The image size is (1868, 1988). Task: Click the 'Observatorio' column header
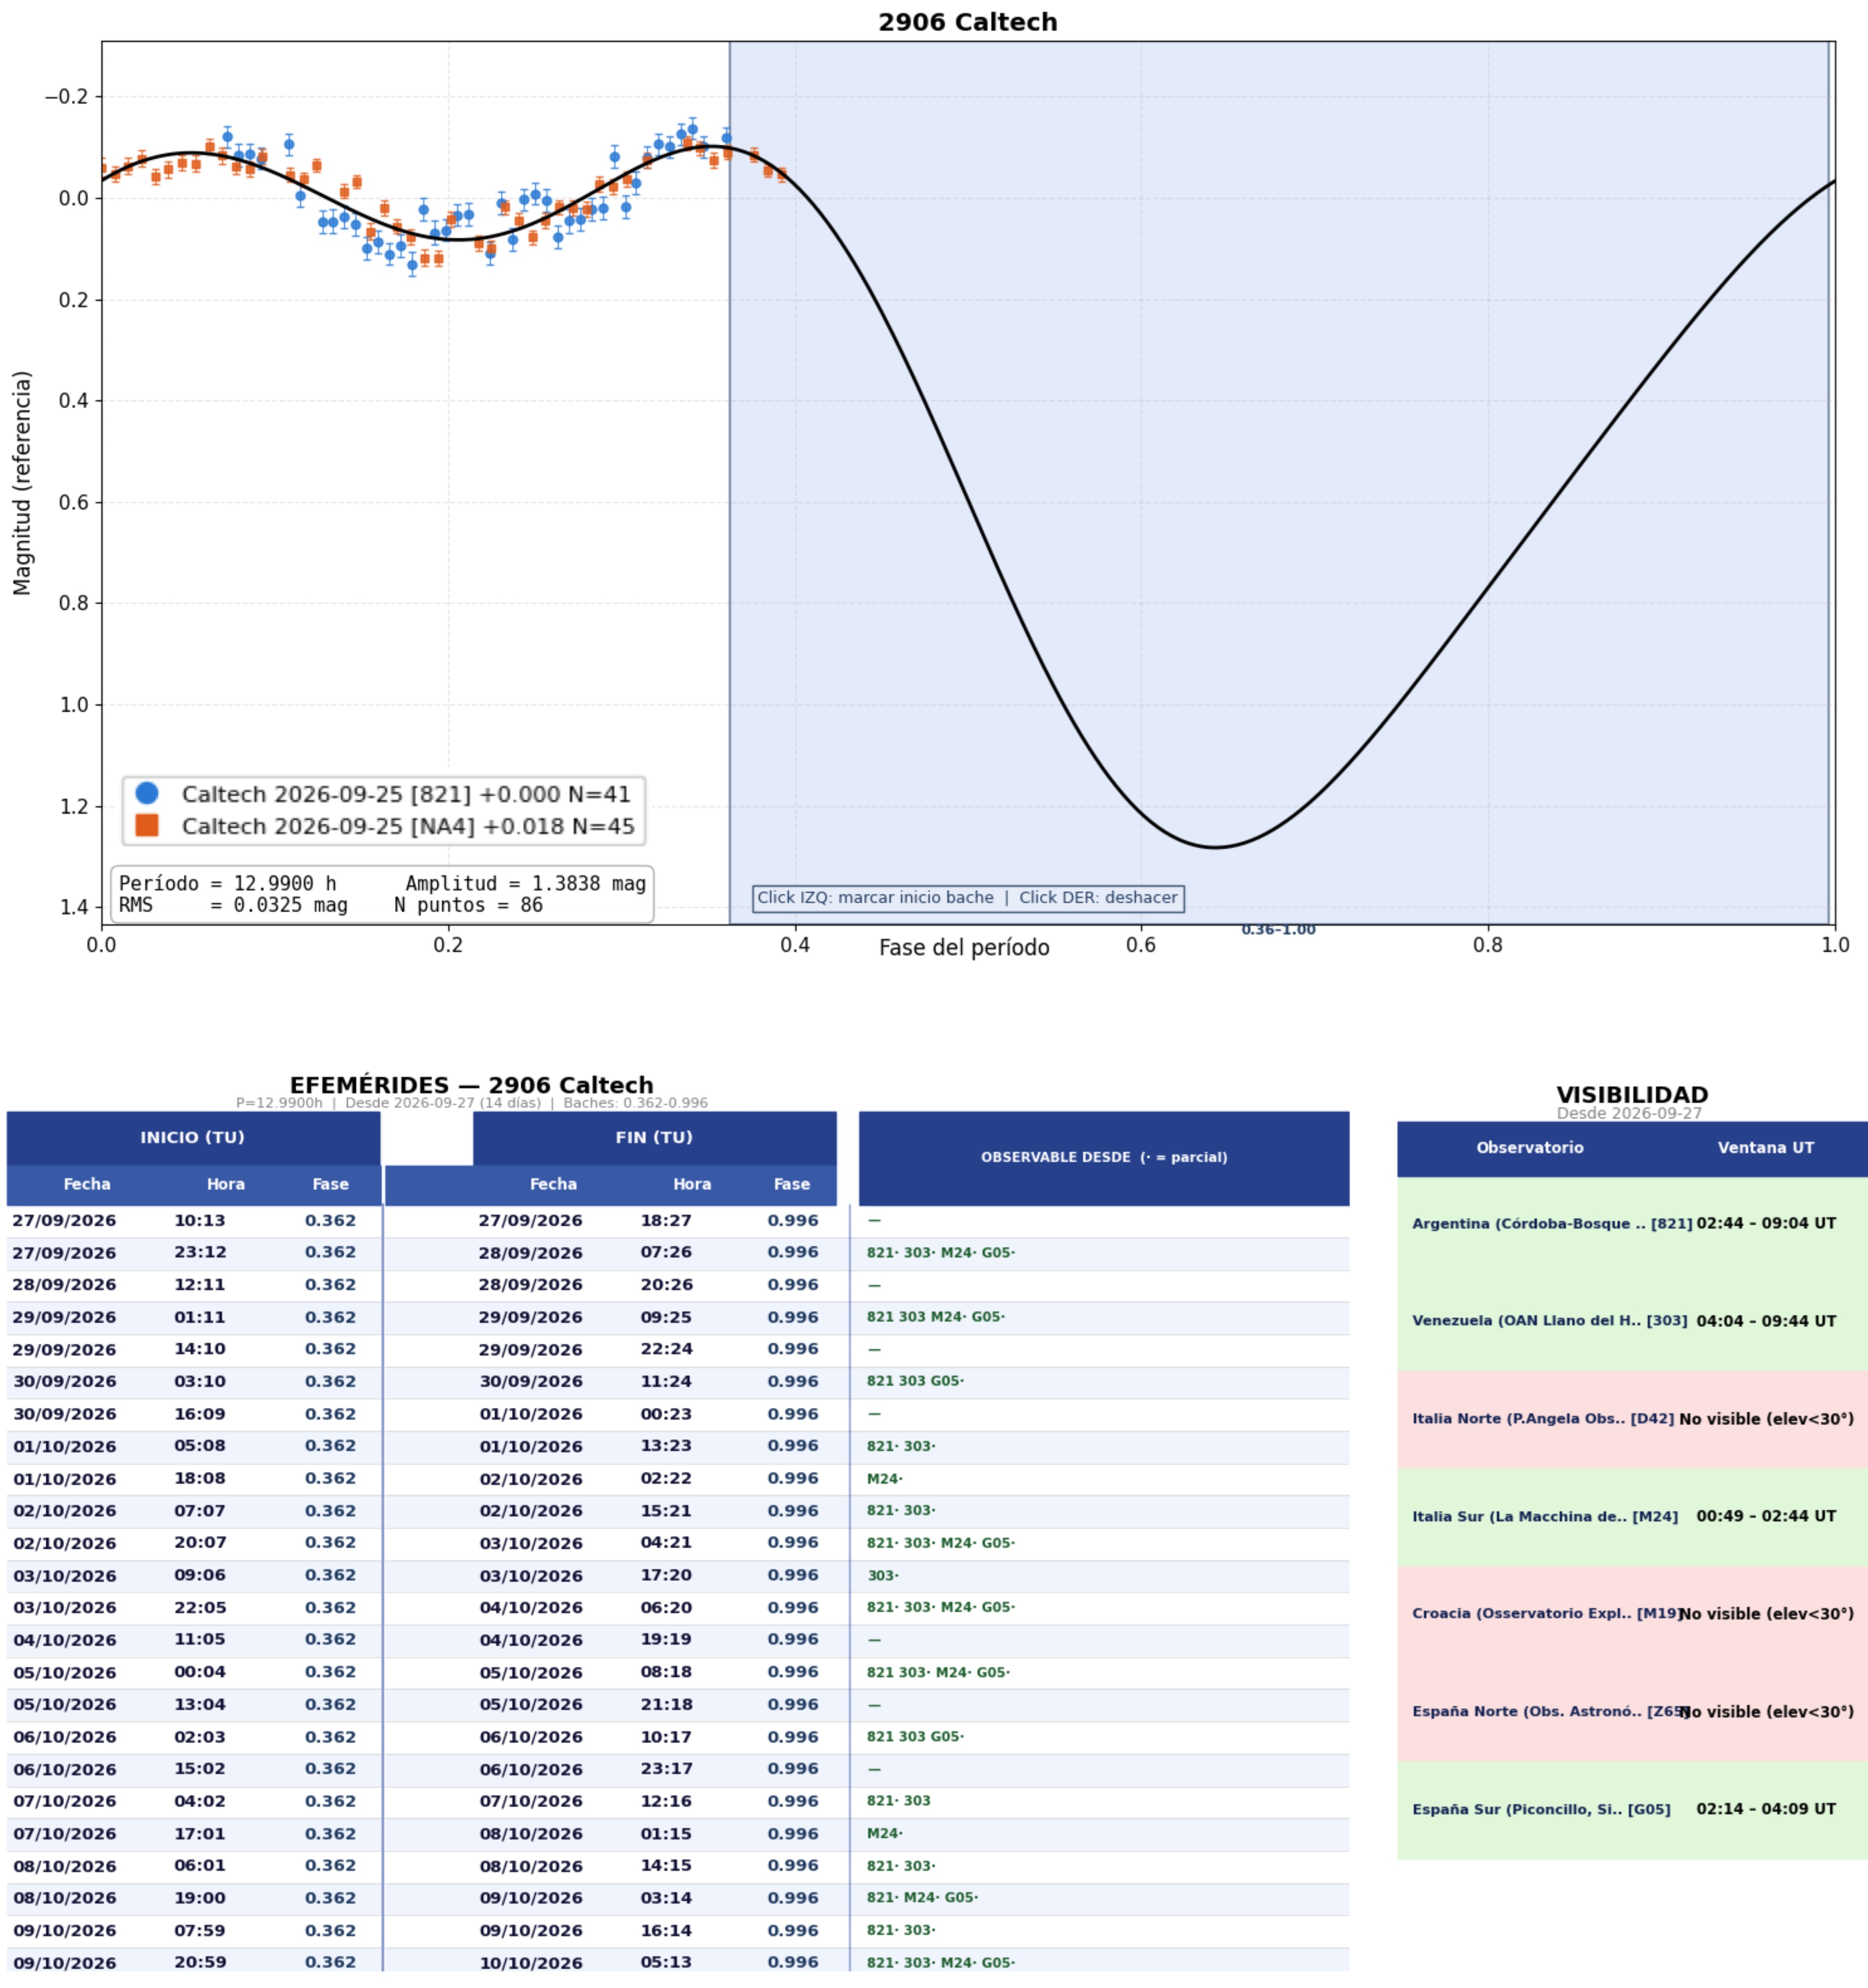click(1530, 1148)
